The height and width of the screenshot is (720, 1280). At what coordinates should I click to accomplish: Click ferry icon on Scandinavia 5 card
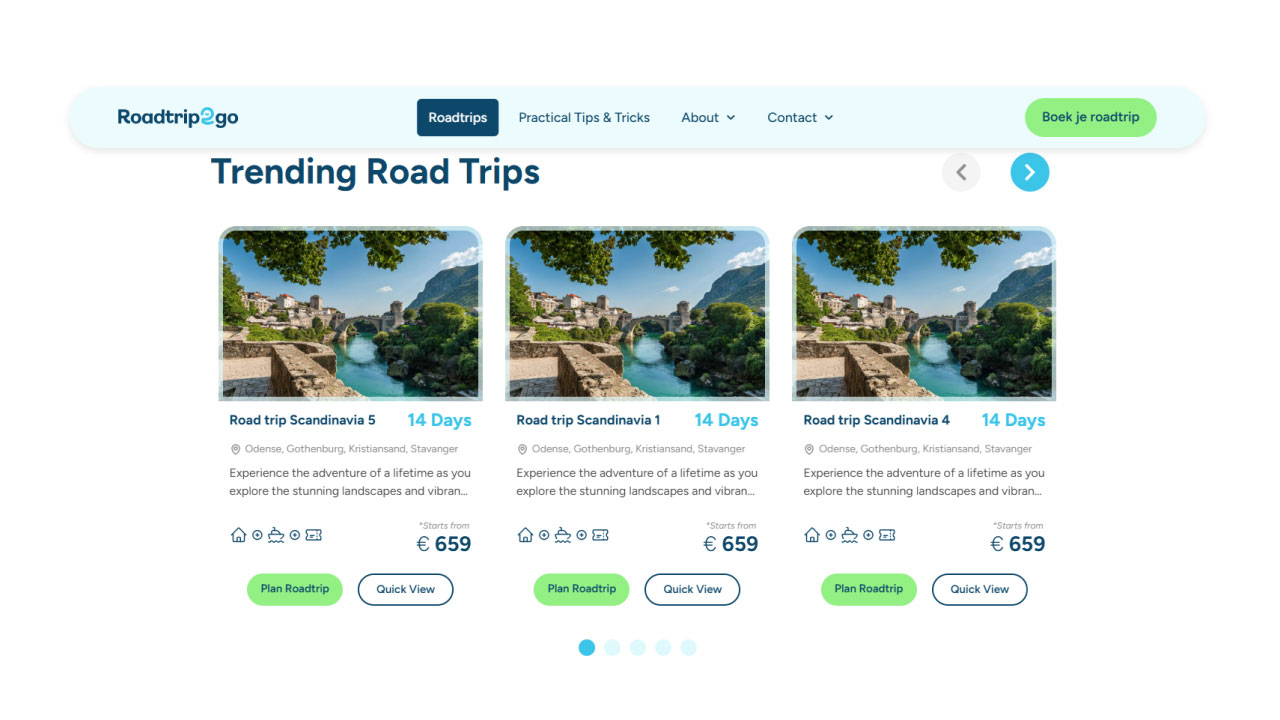tap(276, 535)
